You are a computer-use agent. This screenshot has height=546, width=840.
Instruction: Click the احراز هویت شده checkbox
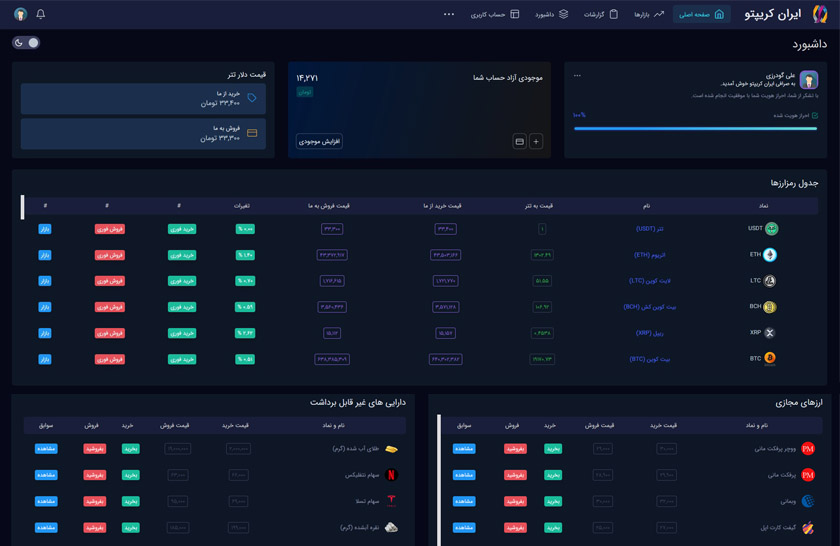click(x=814, y=116)
